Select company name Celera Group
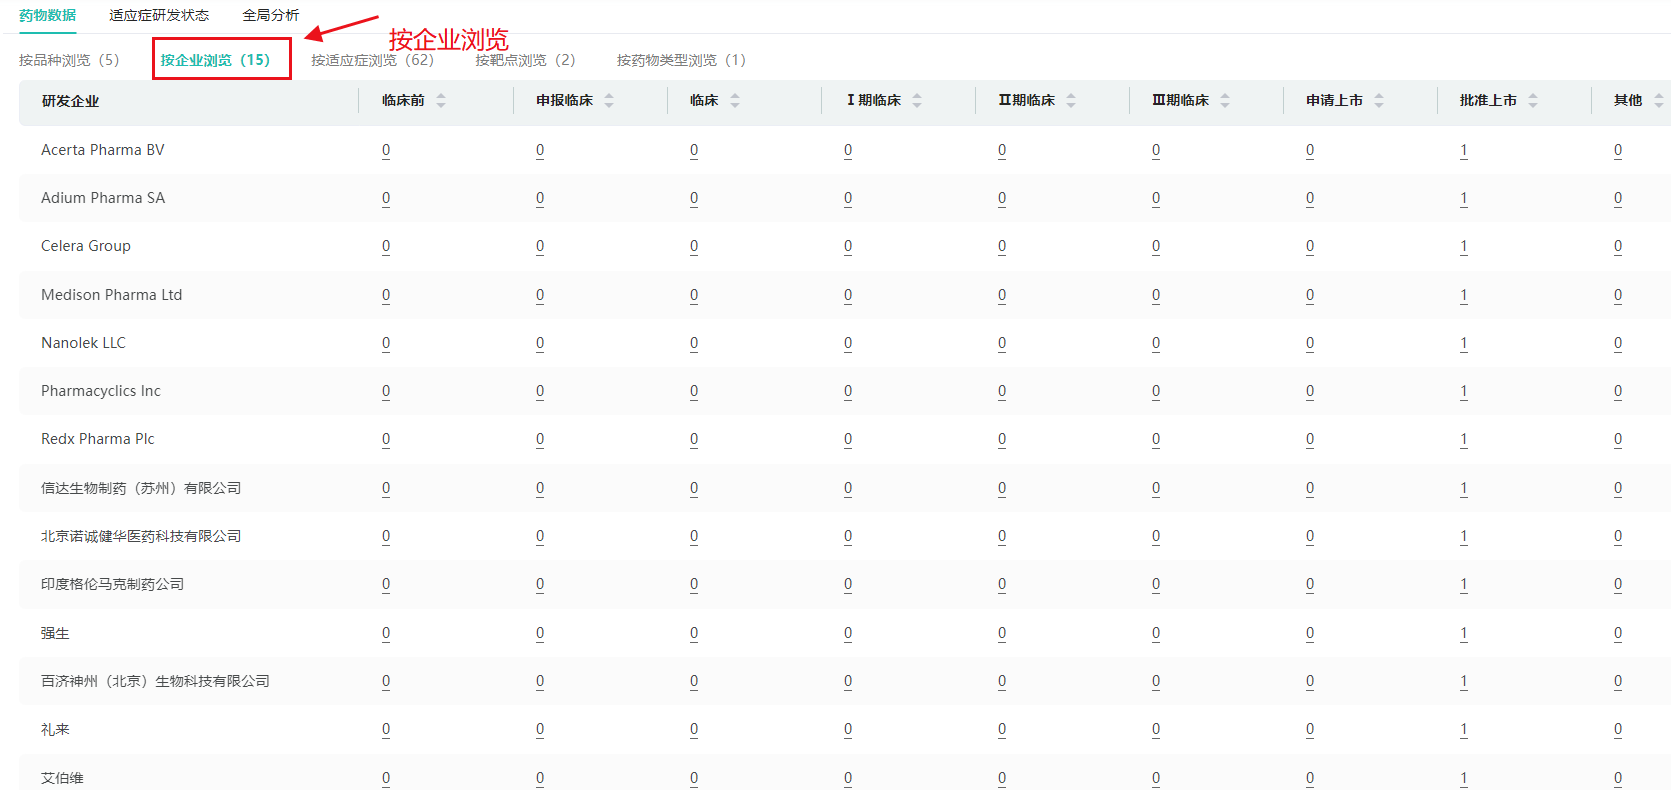 (86, 246)
